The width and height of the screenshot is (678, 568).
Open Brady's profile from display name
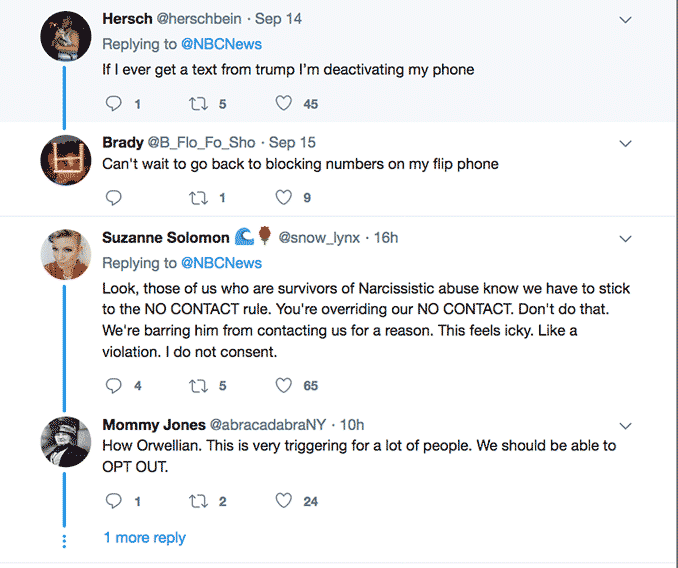point(123,143)
